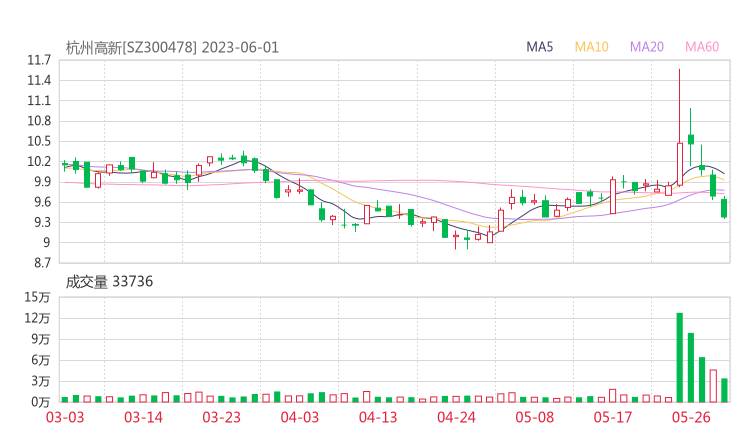This screenshot has width=740, height=440.
Task: Click the 04-03 date axis label
Action: 300,417
